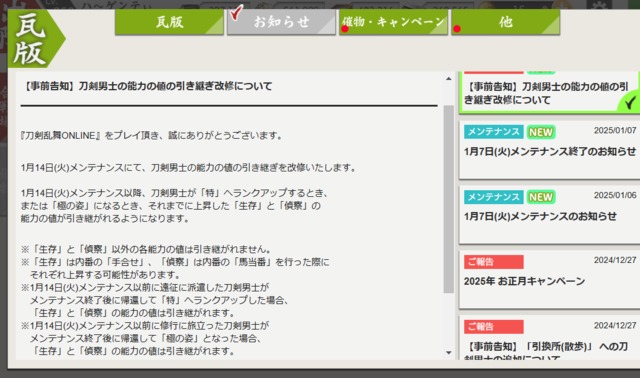This screenshot has height=378, width=640.
Task: Click the NEW badge on 2025/01/07 notice
Action: tap(541, 132)
